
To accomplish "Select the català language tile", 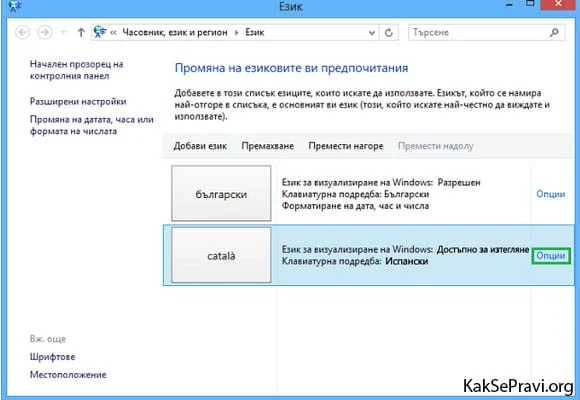I will [x=221, y=255].
